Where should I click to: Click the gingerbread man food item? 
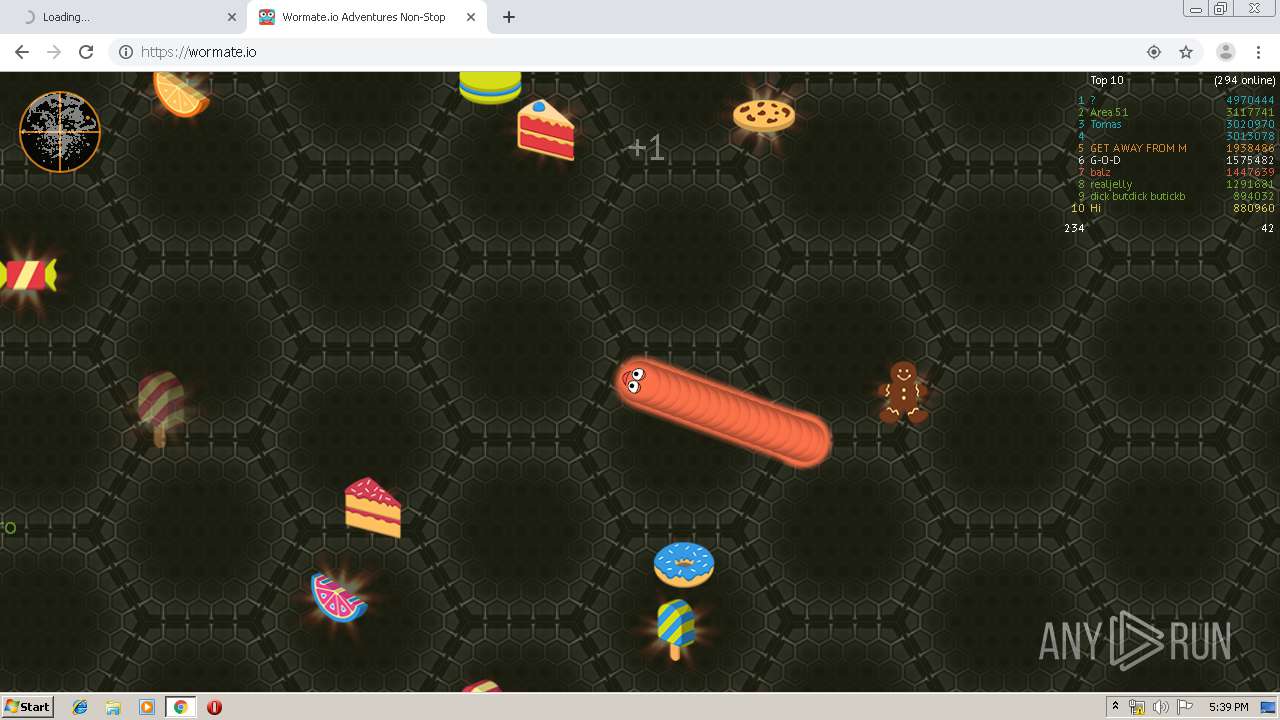[x=904, y=392]
